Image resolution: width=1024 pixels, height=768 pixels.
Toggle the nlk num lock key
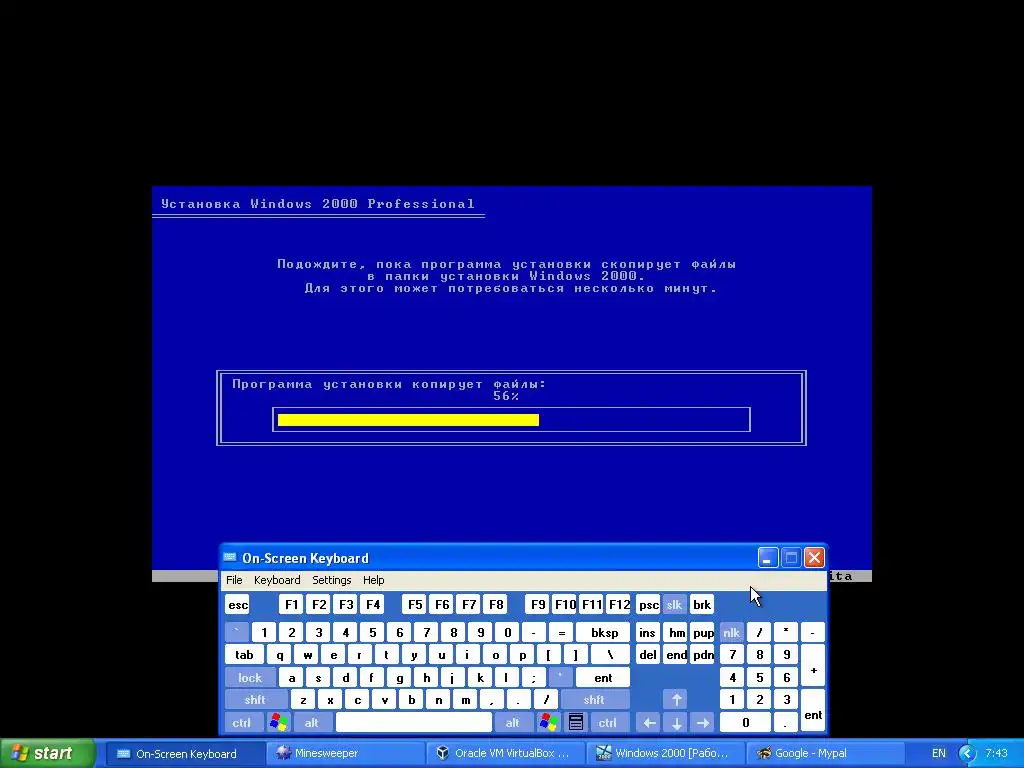click(x=731, y=632)
